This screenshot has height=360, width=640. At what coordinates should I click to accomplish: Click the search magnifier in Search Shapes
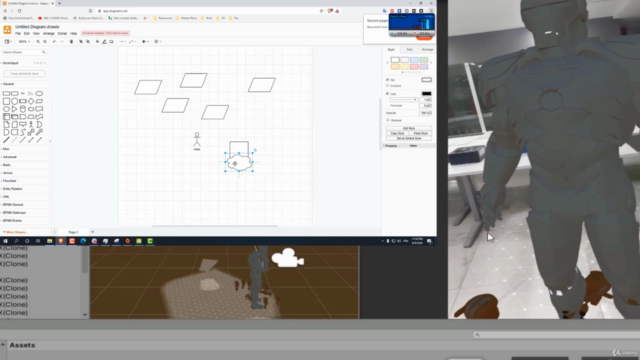(43, 52)
